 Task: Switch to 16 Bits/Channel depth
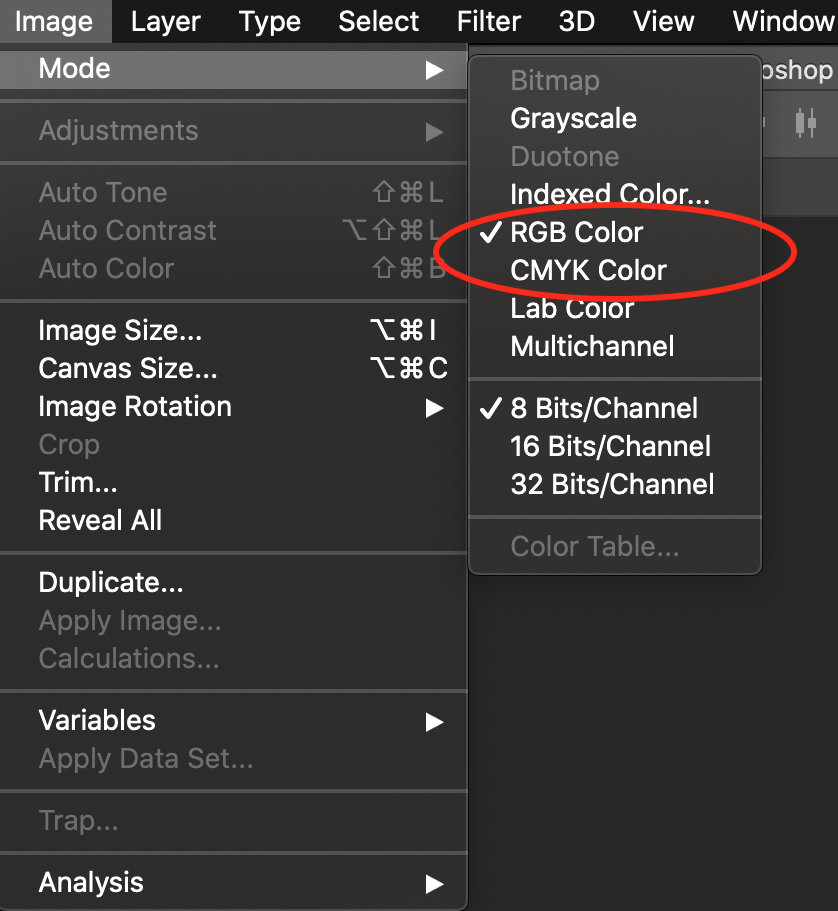click(610, 446)
